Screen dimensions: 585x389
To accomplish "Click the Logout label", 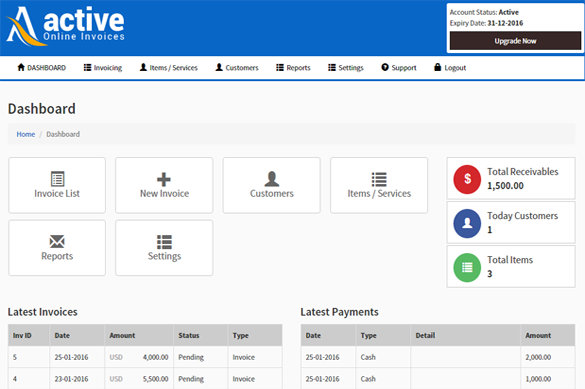I will coord(455,68).
